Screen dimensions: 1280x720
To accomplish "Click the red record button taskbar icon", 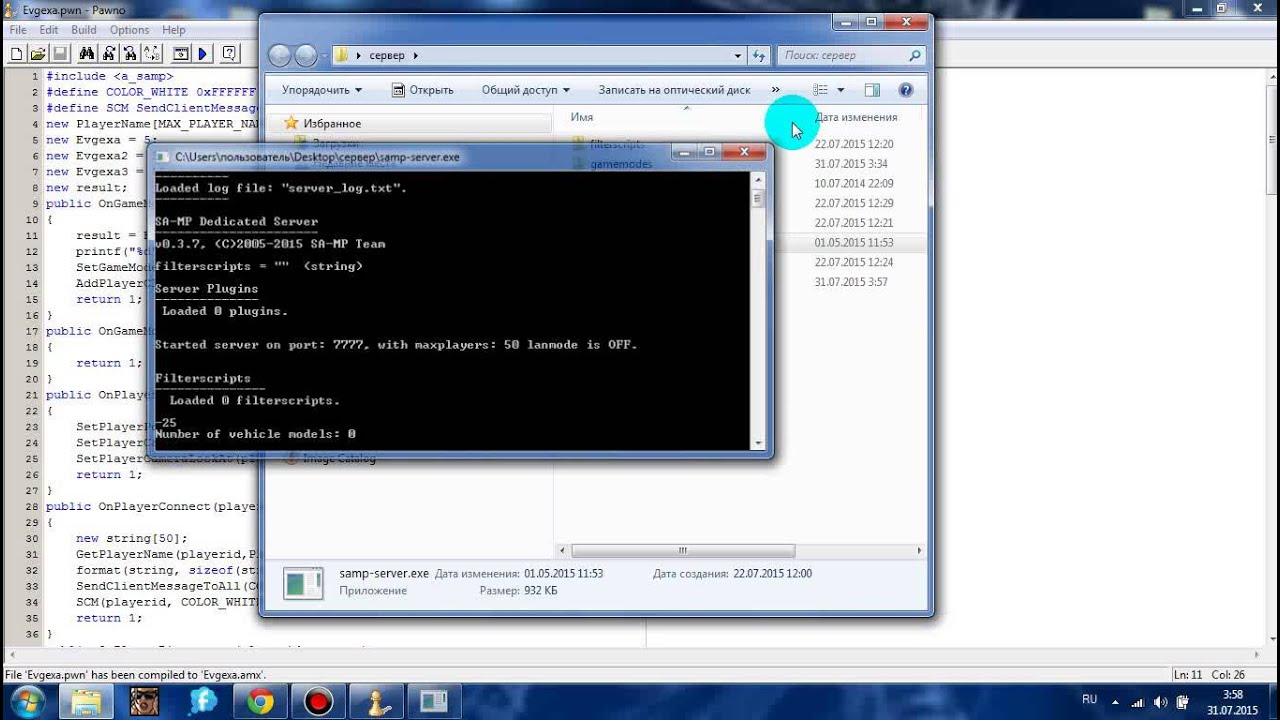I will pyautogui.click(x=319, y=701).
